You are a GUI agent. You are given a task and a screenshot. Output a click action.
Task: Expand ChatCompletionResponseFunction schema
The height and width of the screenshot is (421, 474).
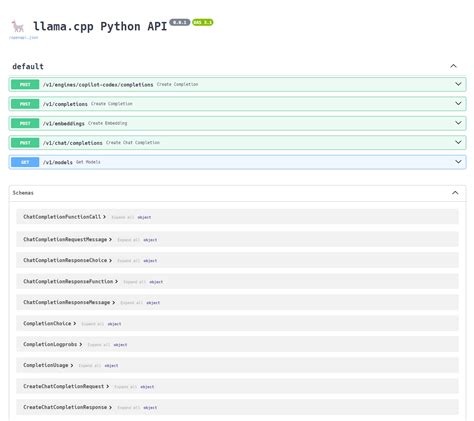tap(70, 281)
